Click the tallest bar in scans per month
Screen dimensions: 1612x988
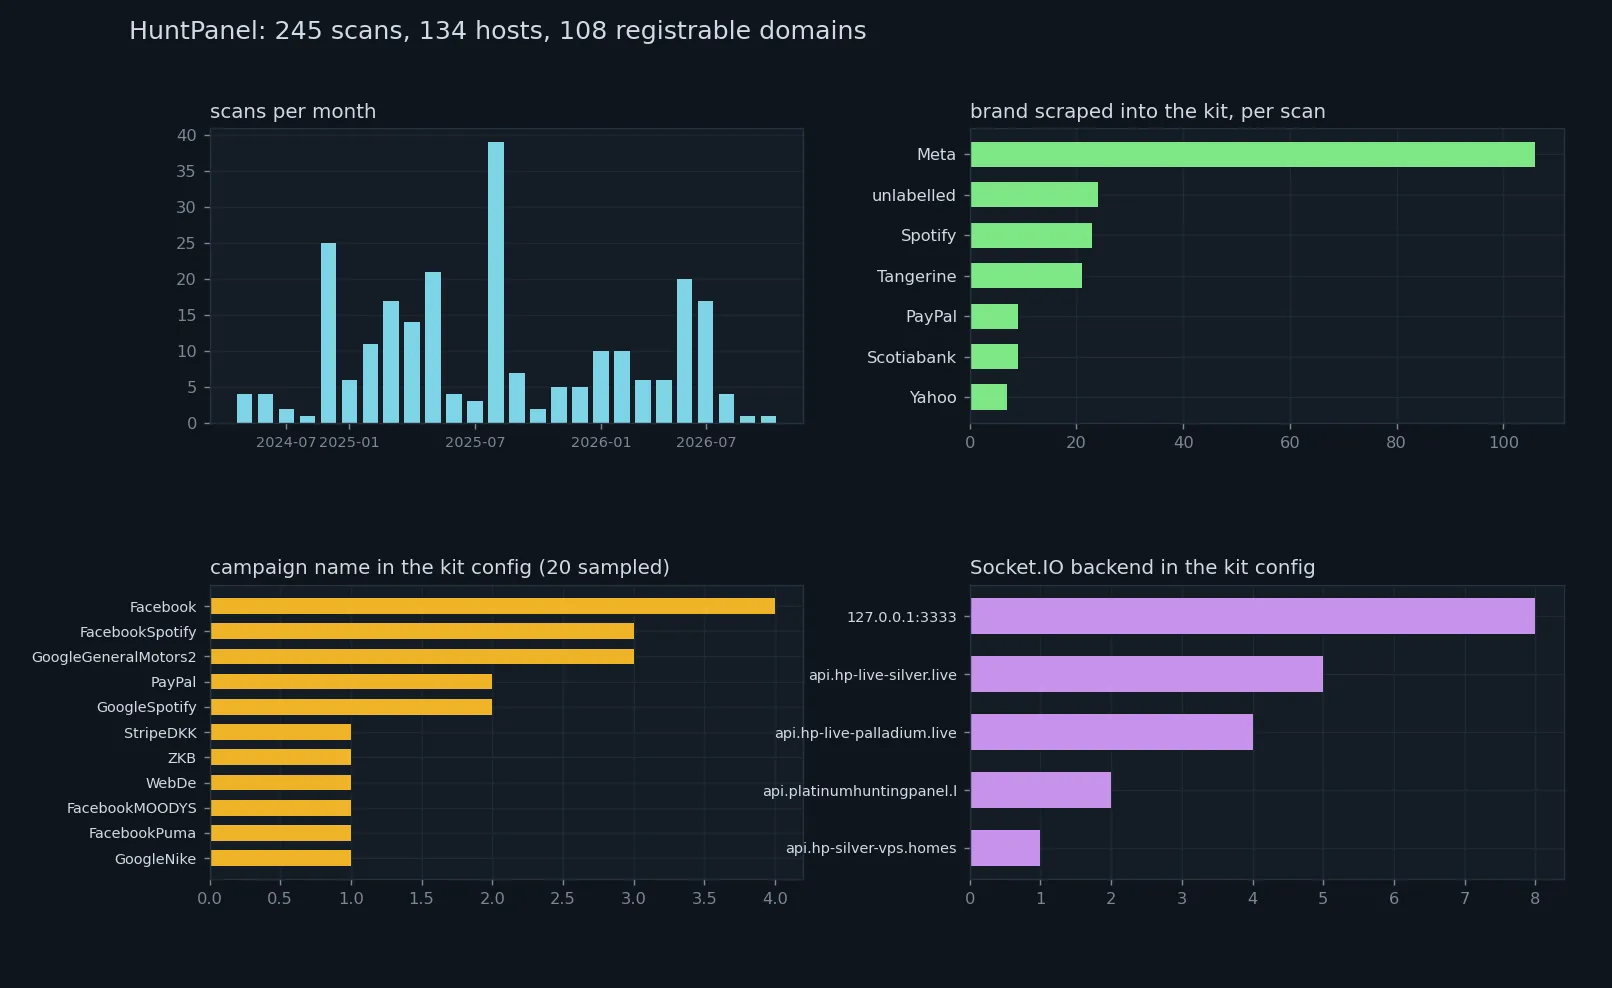496,282
